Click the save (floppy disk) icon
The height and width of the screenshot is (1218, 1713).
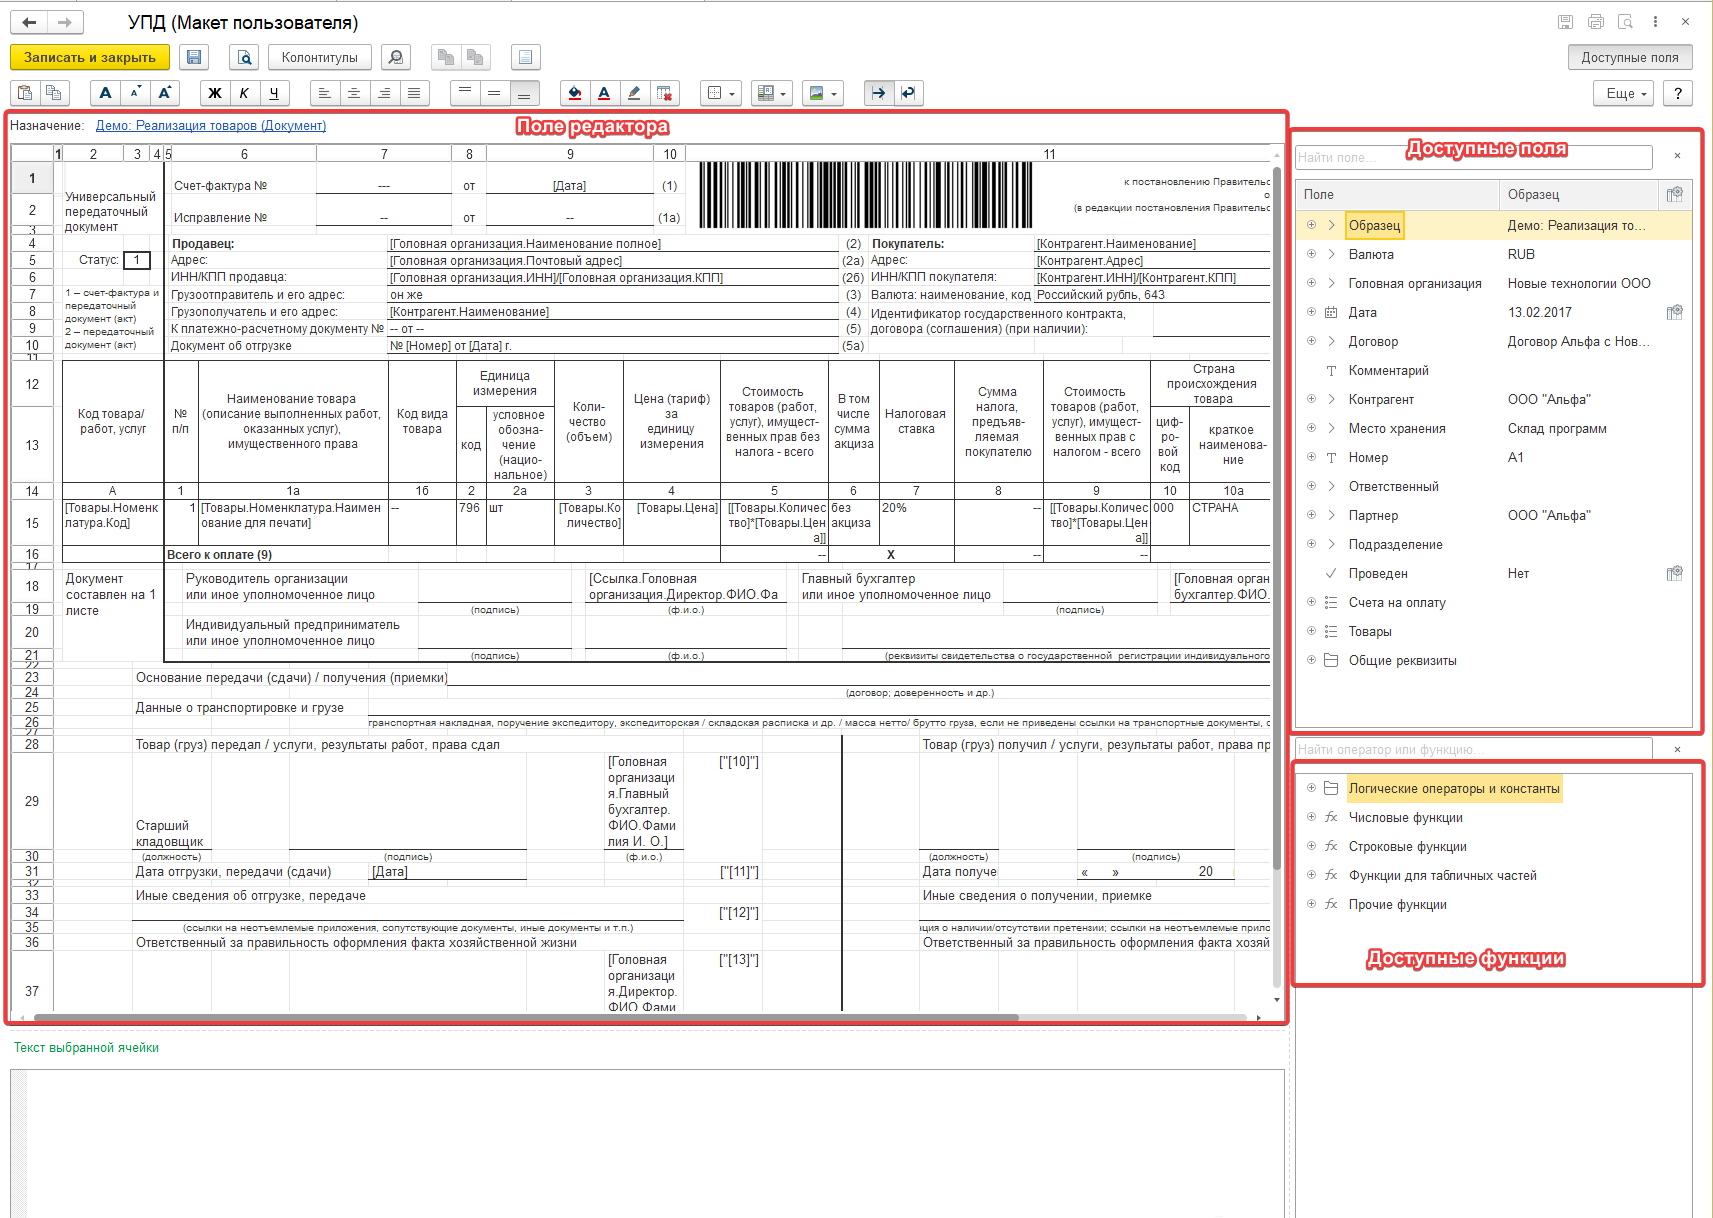195,57
